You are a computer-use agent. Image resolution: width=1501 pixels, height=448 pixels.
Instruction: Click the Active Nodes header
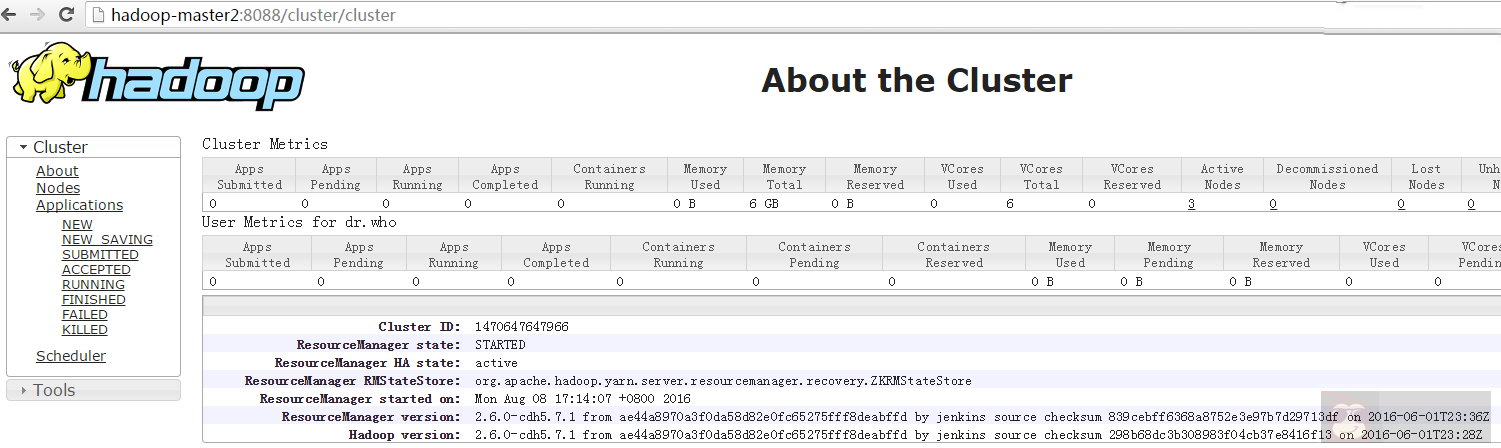[1222, 177]
